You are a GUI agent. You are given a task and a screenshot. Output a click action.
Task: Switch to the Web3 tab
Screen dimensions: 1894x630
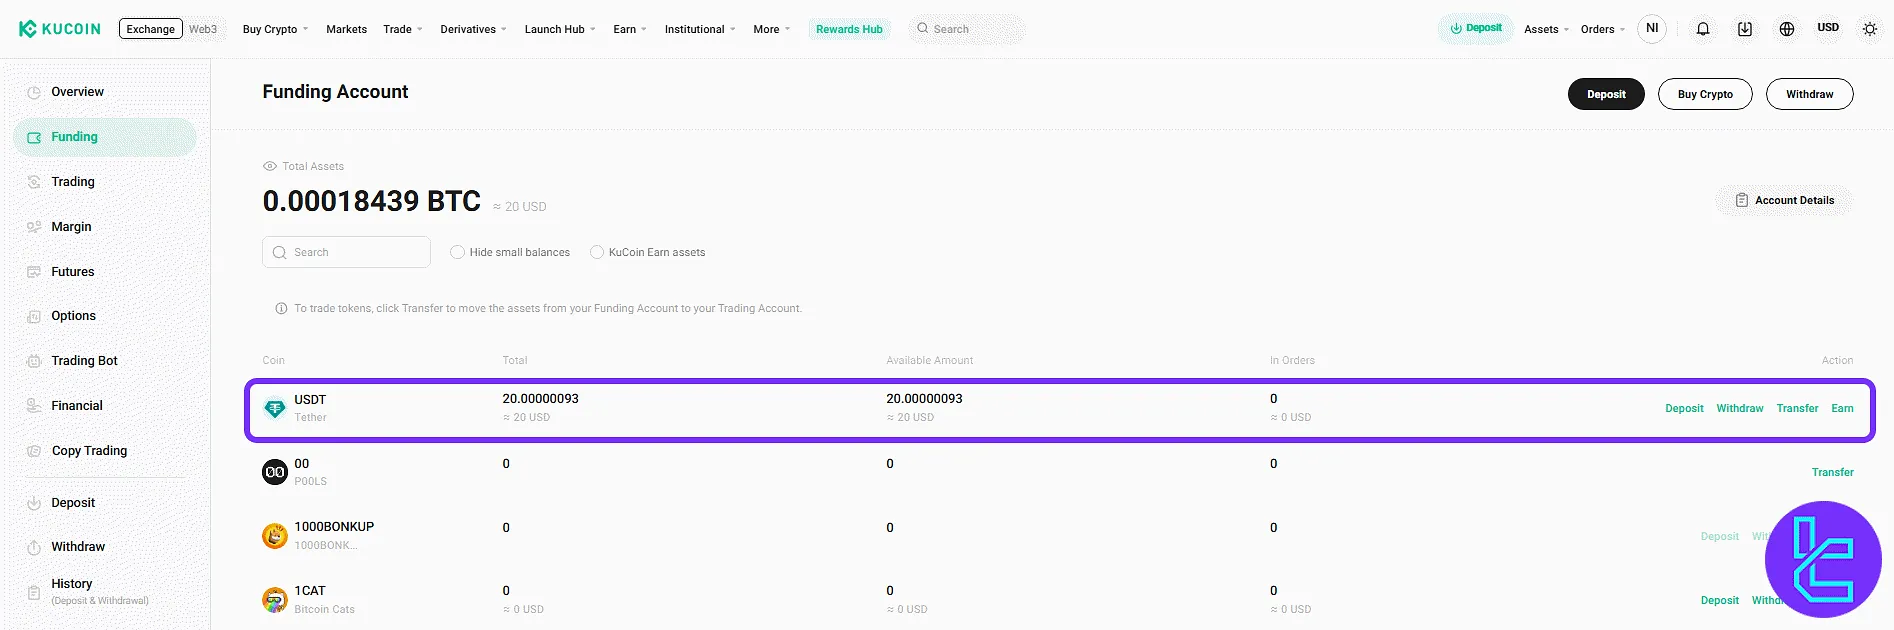(203, 29)
